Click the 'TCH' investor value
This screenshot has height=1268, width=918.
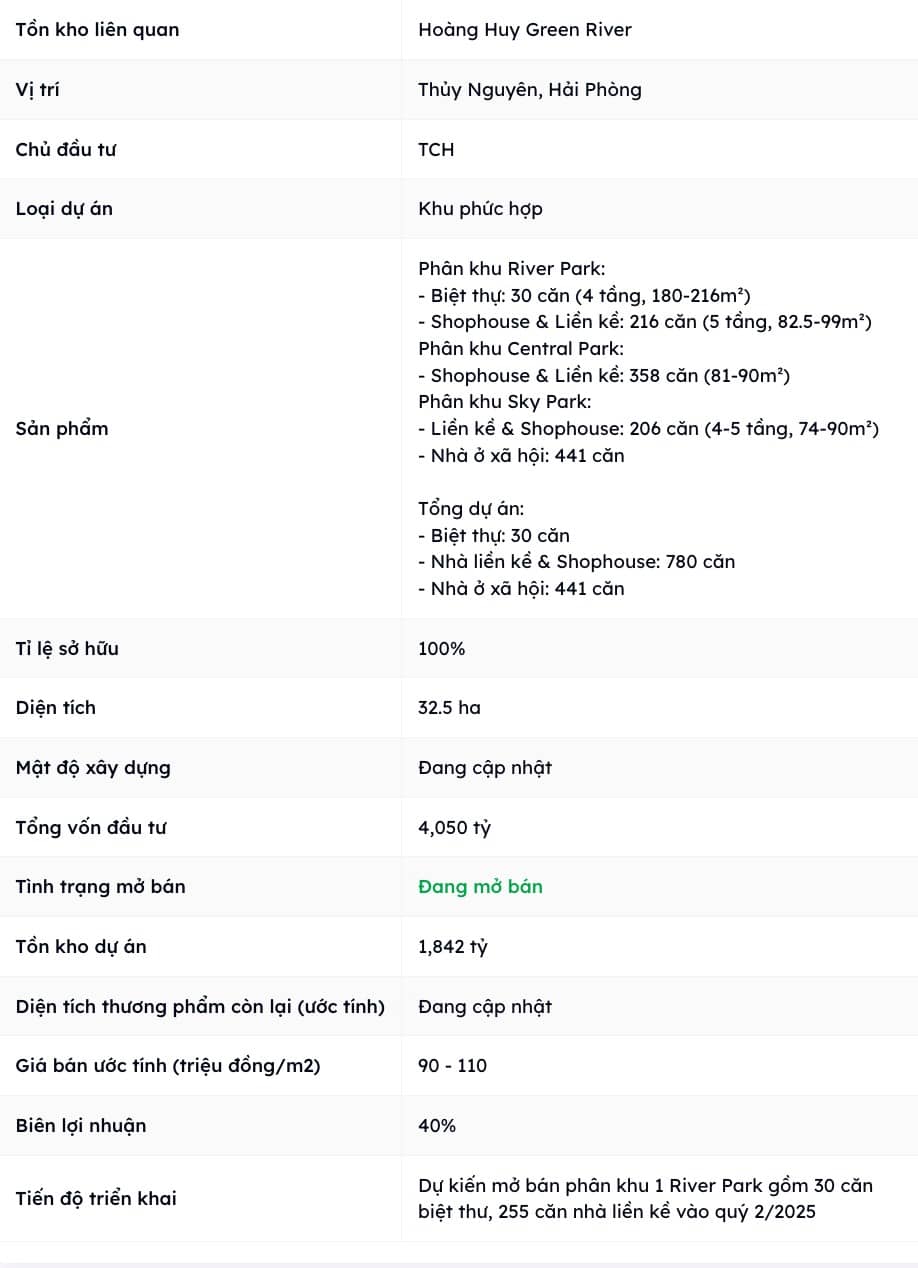tap(436, 150)
